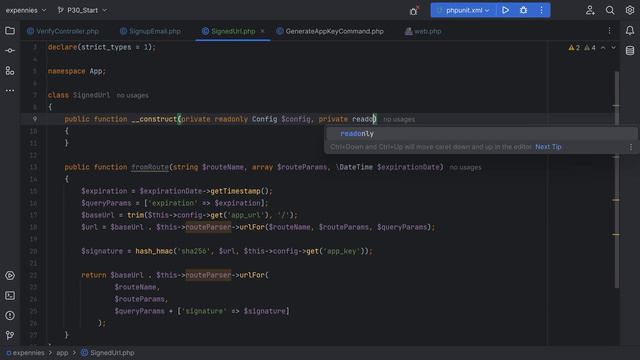Click the Next Tip link
The height and width of the screenshot is (360, 640).
tap(548, 147)
